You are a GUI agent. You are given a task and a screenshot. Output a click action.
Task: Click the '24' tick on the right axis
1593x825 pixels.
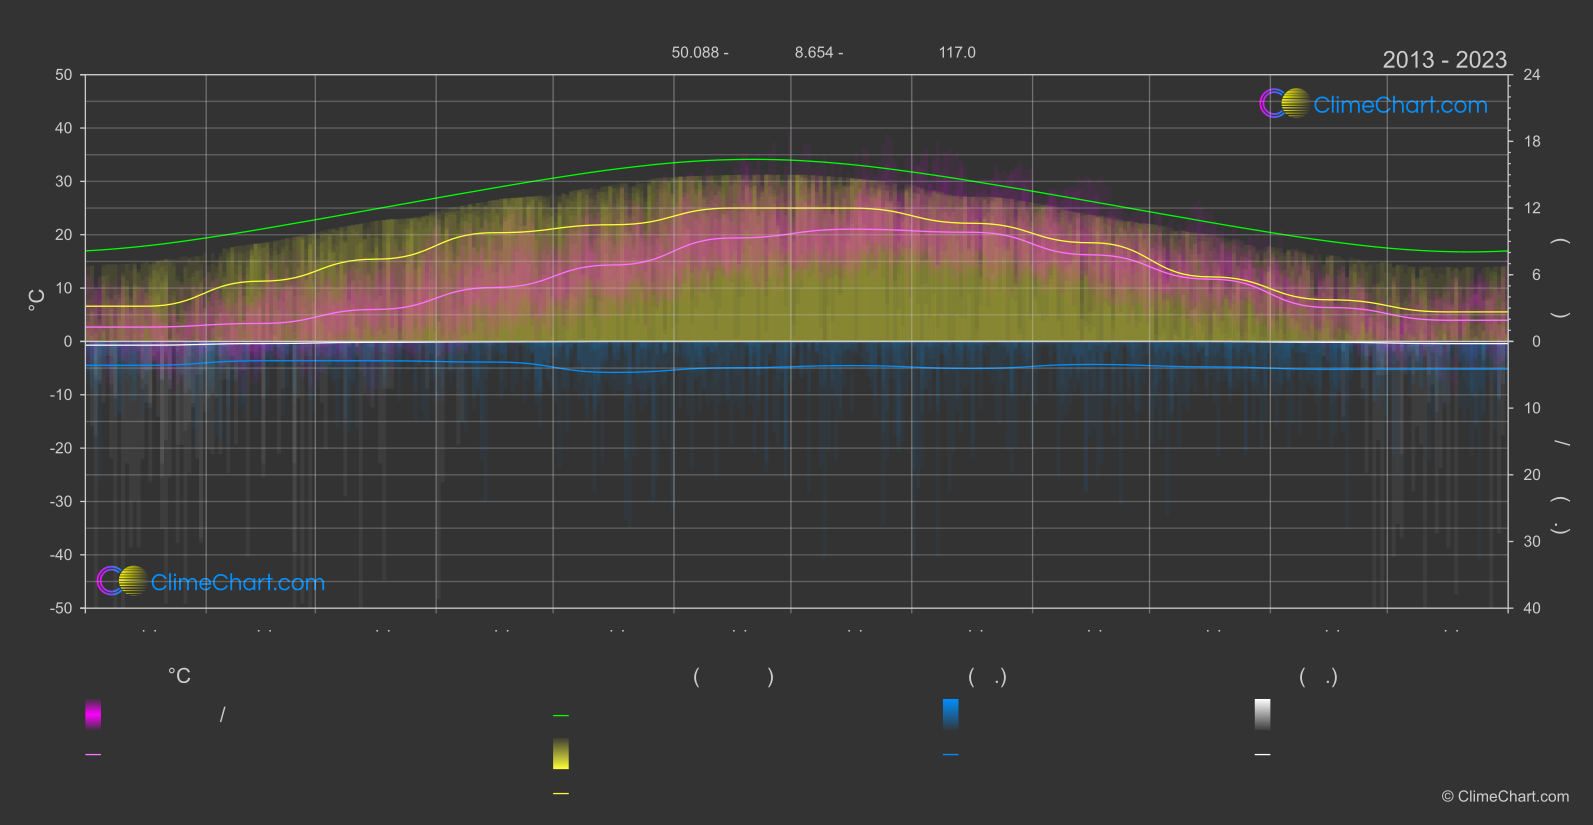point(1532,75)
